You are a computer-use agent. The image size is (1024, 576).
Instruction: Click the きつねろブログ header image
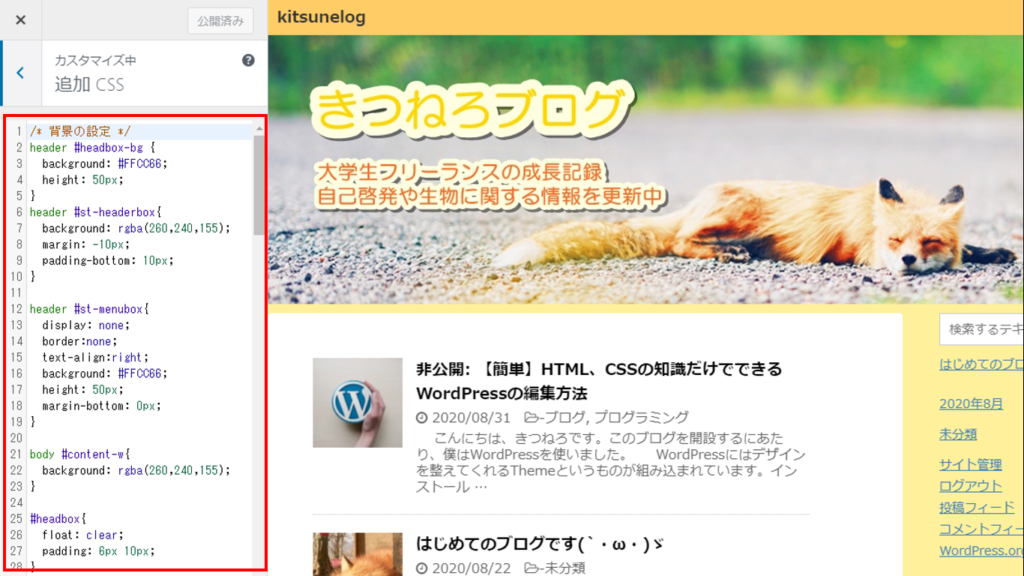click(x=646, y=169)
